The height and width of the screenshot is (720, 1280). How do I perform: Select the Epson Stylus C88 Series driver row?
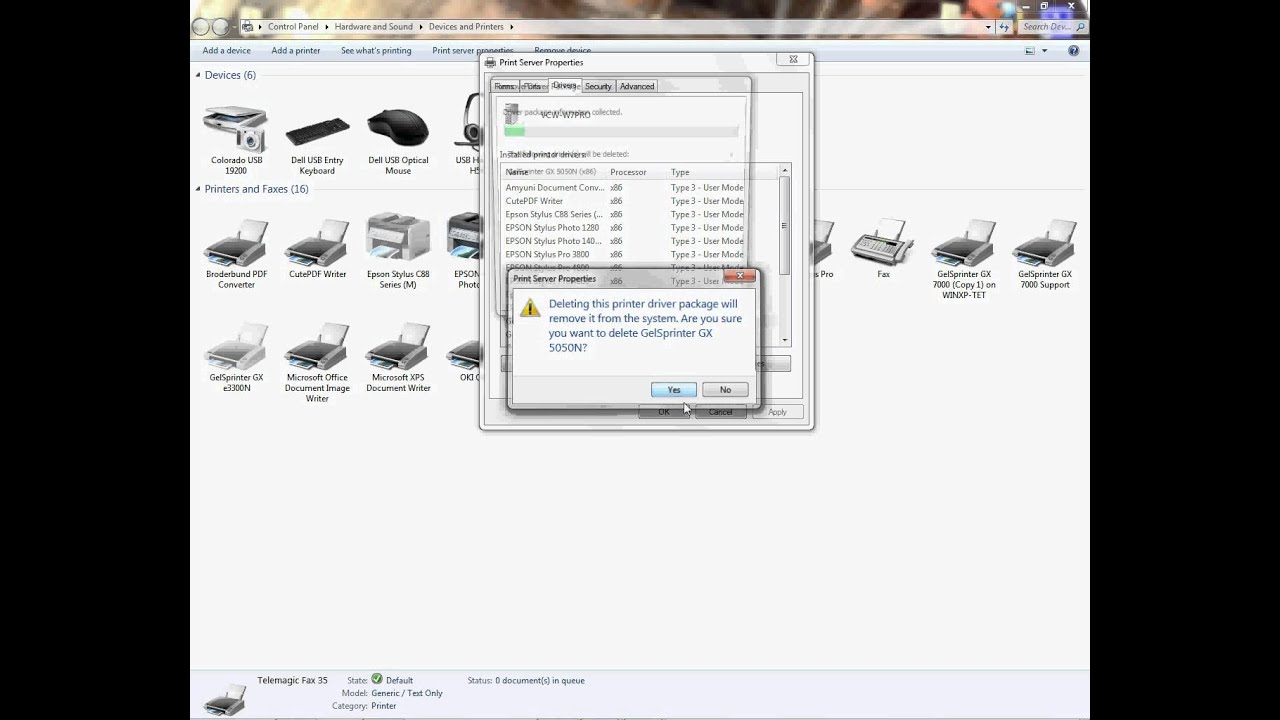pyautogui.click(x=625, y=214)
